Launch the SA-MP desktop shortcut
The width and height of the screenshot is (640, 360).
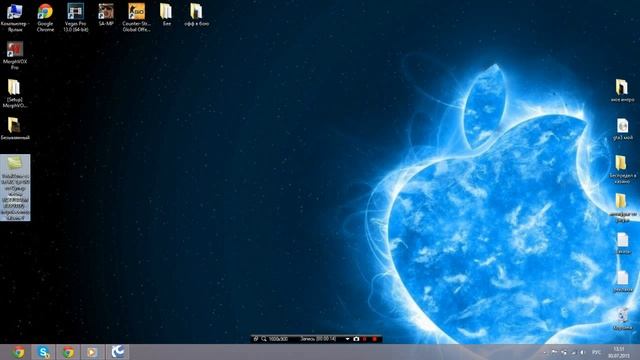click(x=106, y=16)
